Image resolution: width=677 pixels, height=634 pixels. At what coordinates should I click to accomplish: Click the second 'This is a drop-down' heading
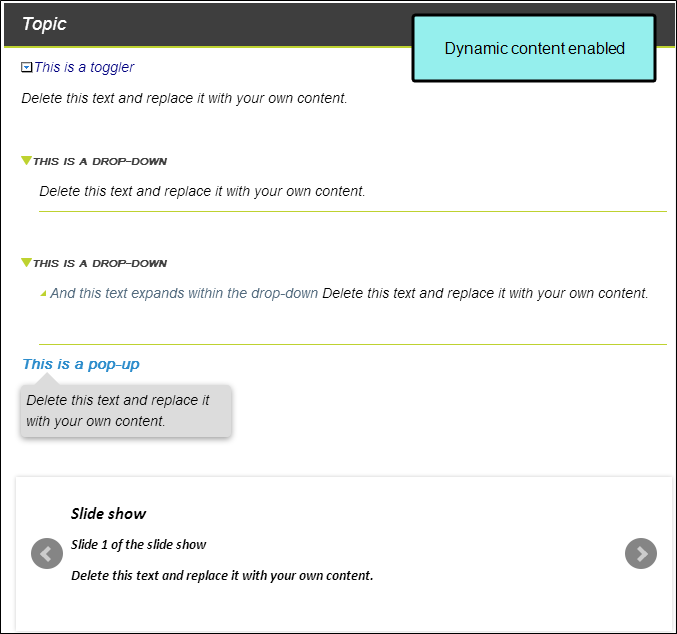[100, 263]
